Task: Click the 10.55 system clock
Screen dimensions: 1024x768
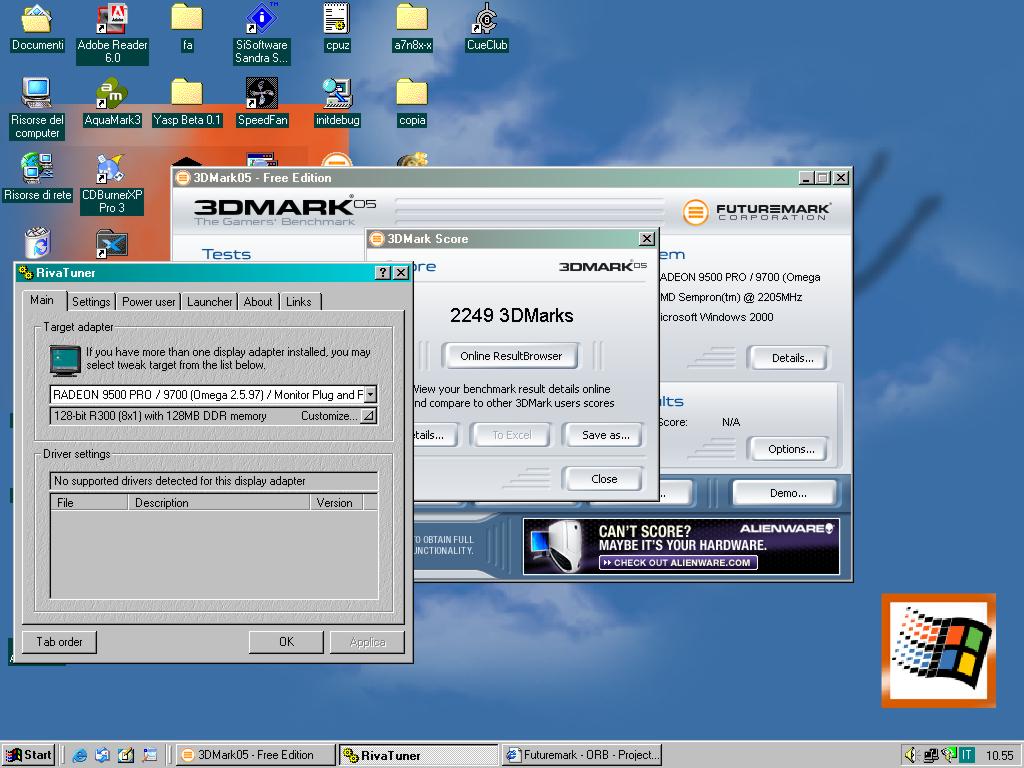Action: pos(999,756)
